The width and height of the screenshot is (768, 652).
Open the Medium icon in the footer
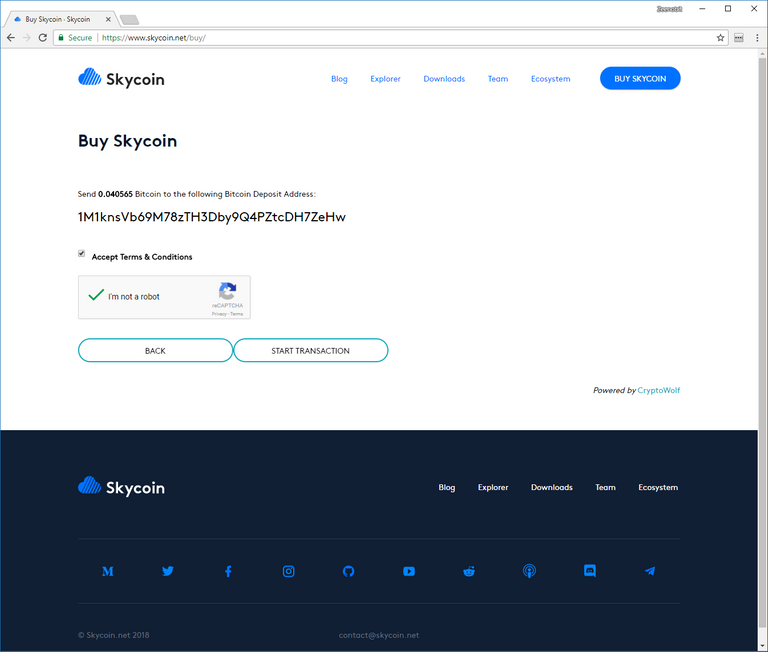pos(108,571)
